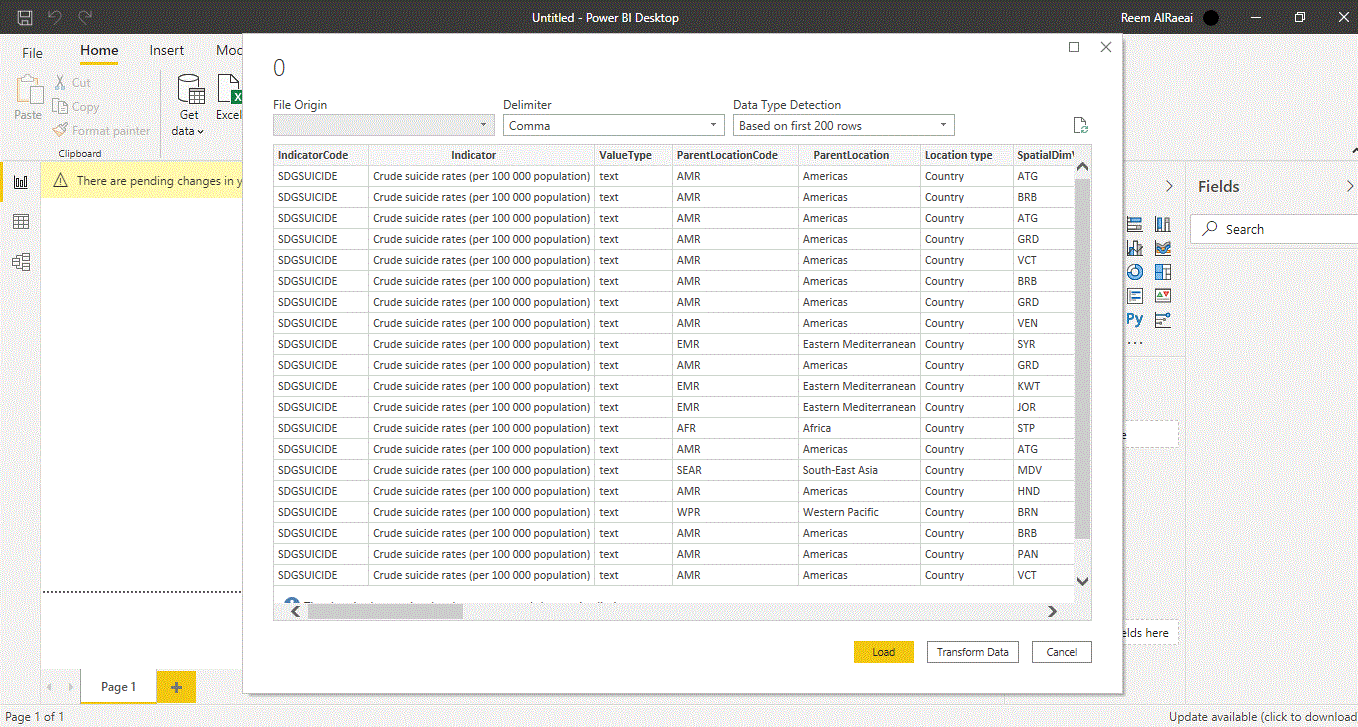Switch to Model view icon
1358x727 pixels.
point(20,262)
